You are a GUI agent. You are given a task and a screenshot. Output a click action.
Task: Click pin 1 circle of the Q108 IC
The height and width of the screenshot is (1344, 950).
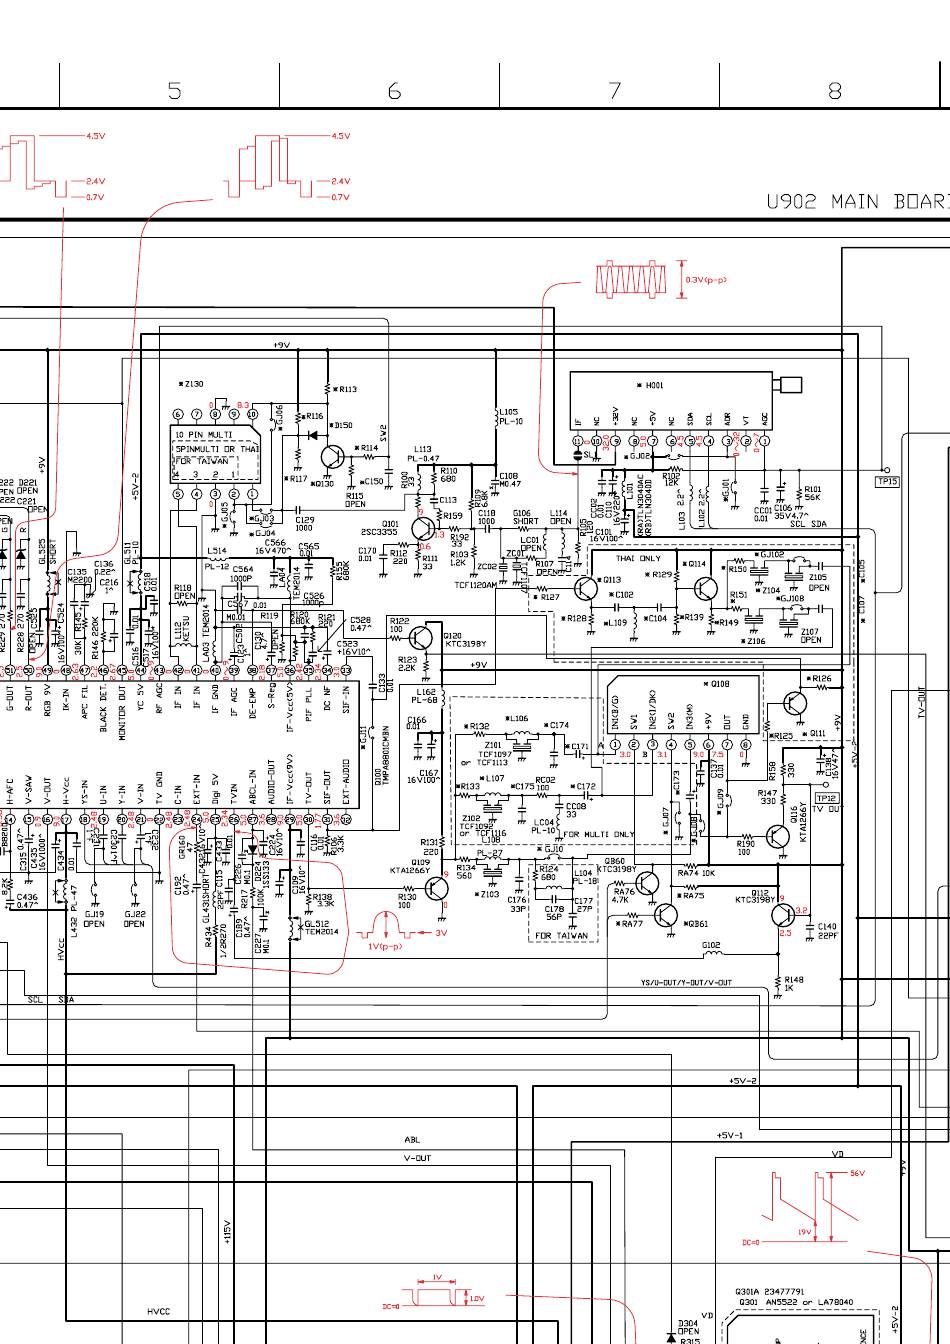[x=614, y=744]
